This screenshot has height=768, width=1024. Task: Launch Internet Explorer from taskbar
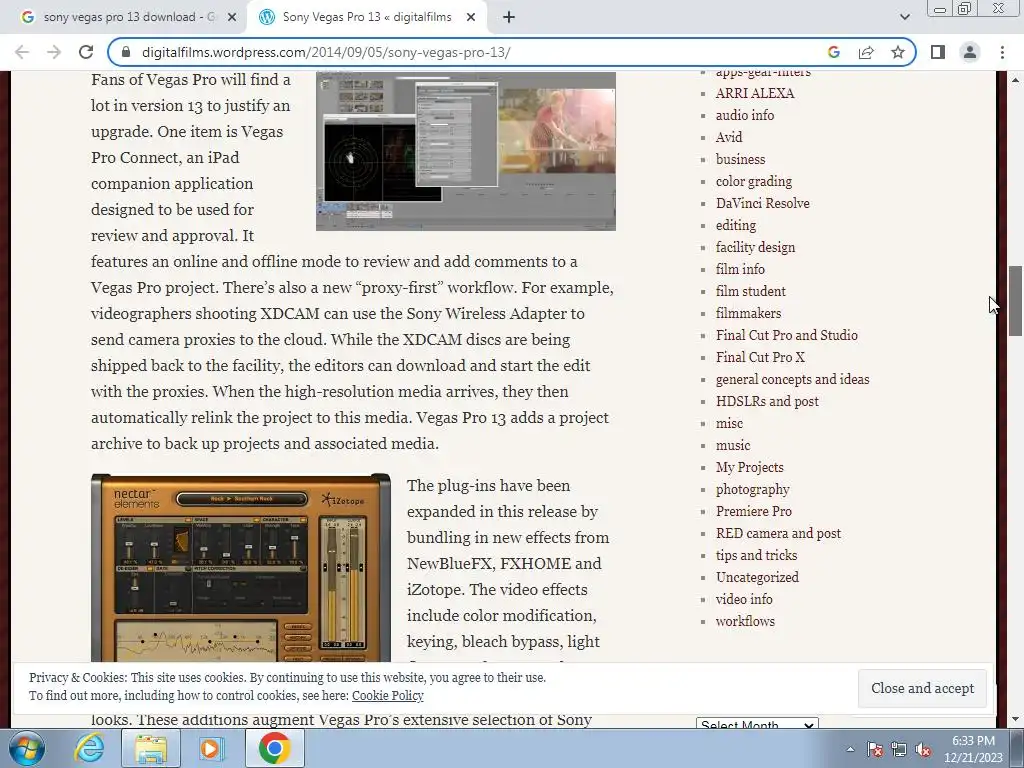tap(89, 748)
